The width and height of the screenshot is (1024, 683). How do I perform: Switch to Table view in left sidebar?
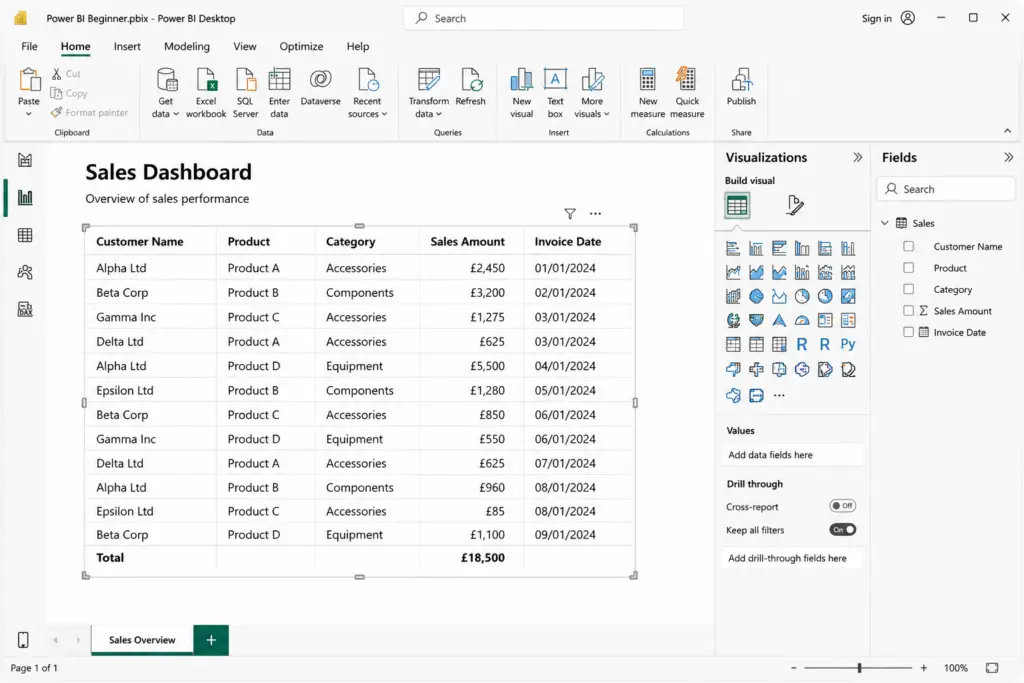(25, 235)
